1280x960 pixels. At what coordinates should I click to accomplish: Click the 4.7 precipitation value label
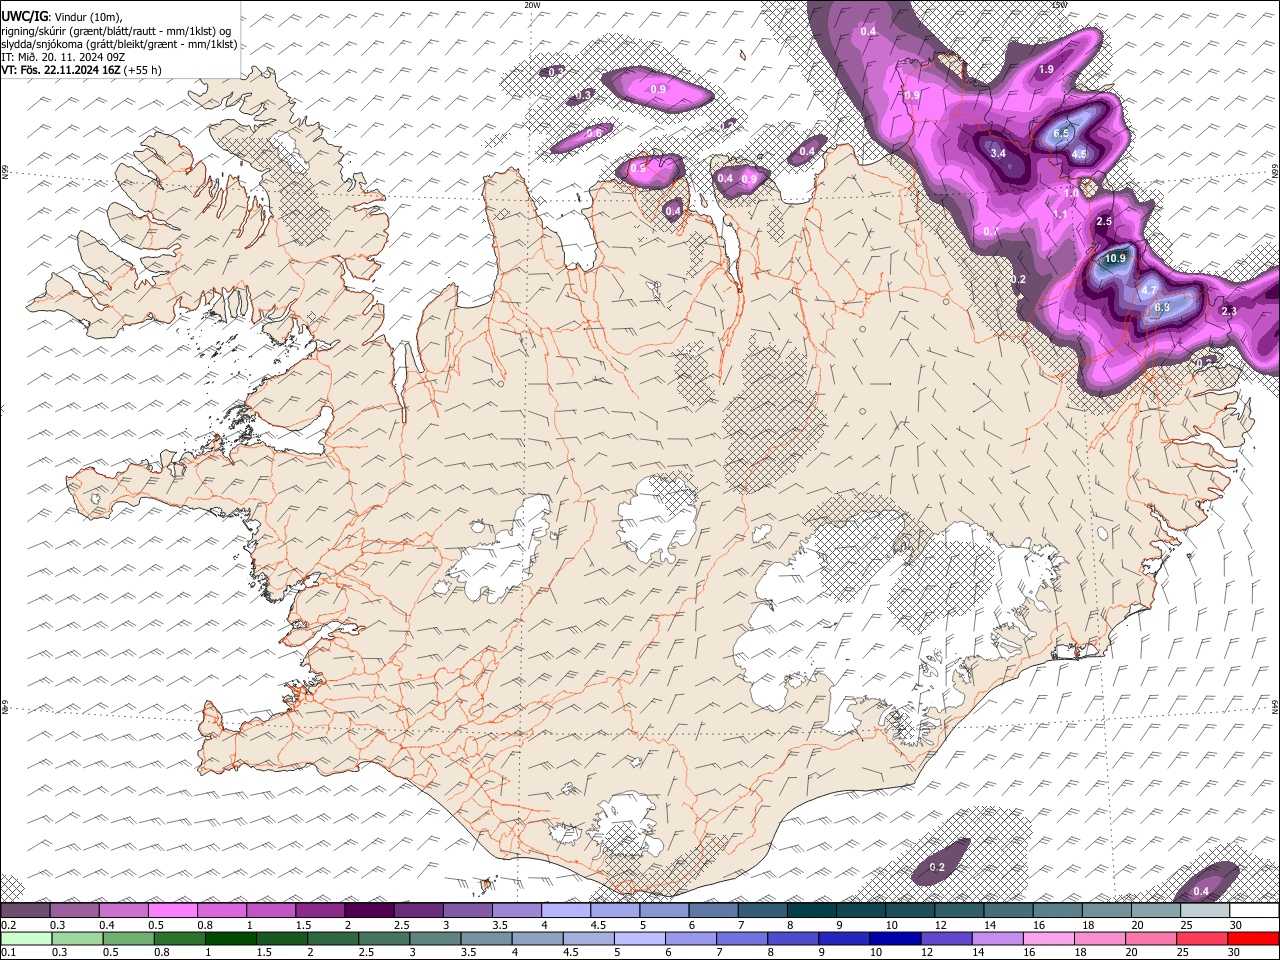coord(1149,290)
